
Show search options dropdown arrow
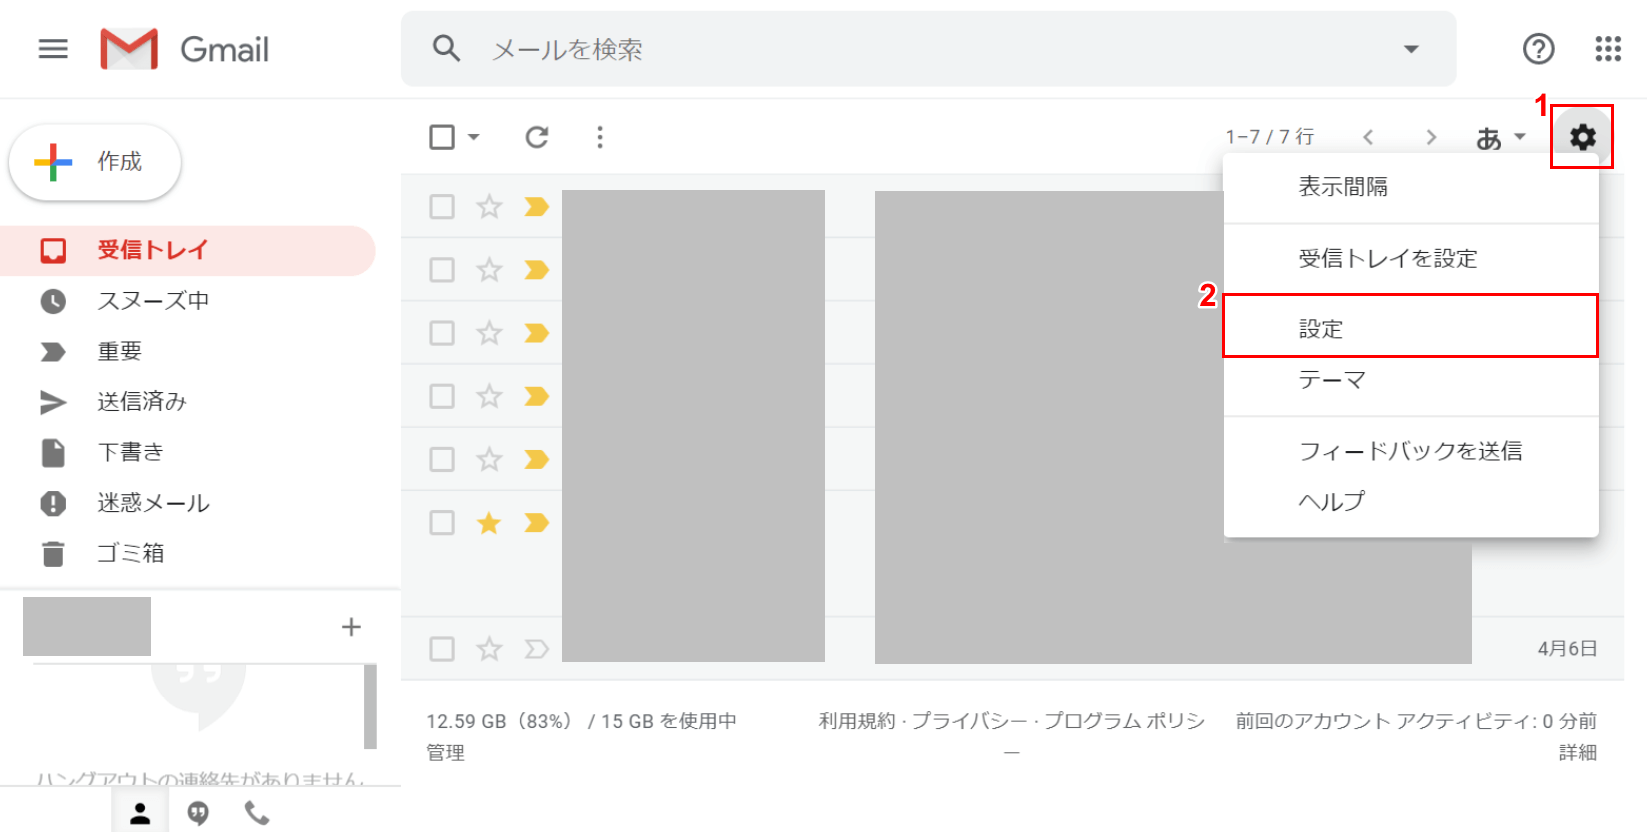[x=1411, y=49]
